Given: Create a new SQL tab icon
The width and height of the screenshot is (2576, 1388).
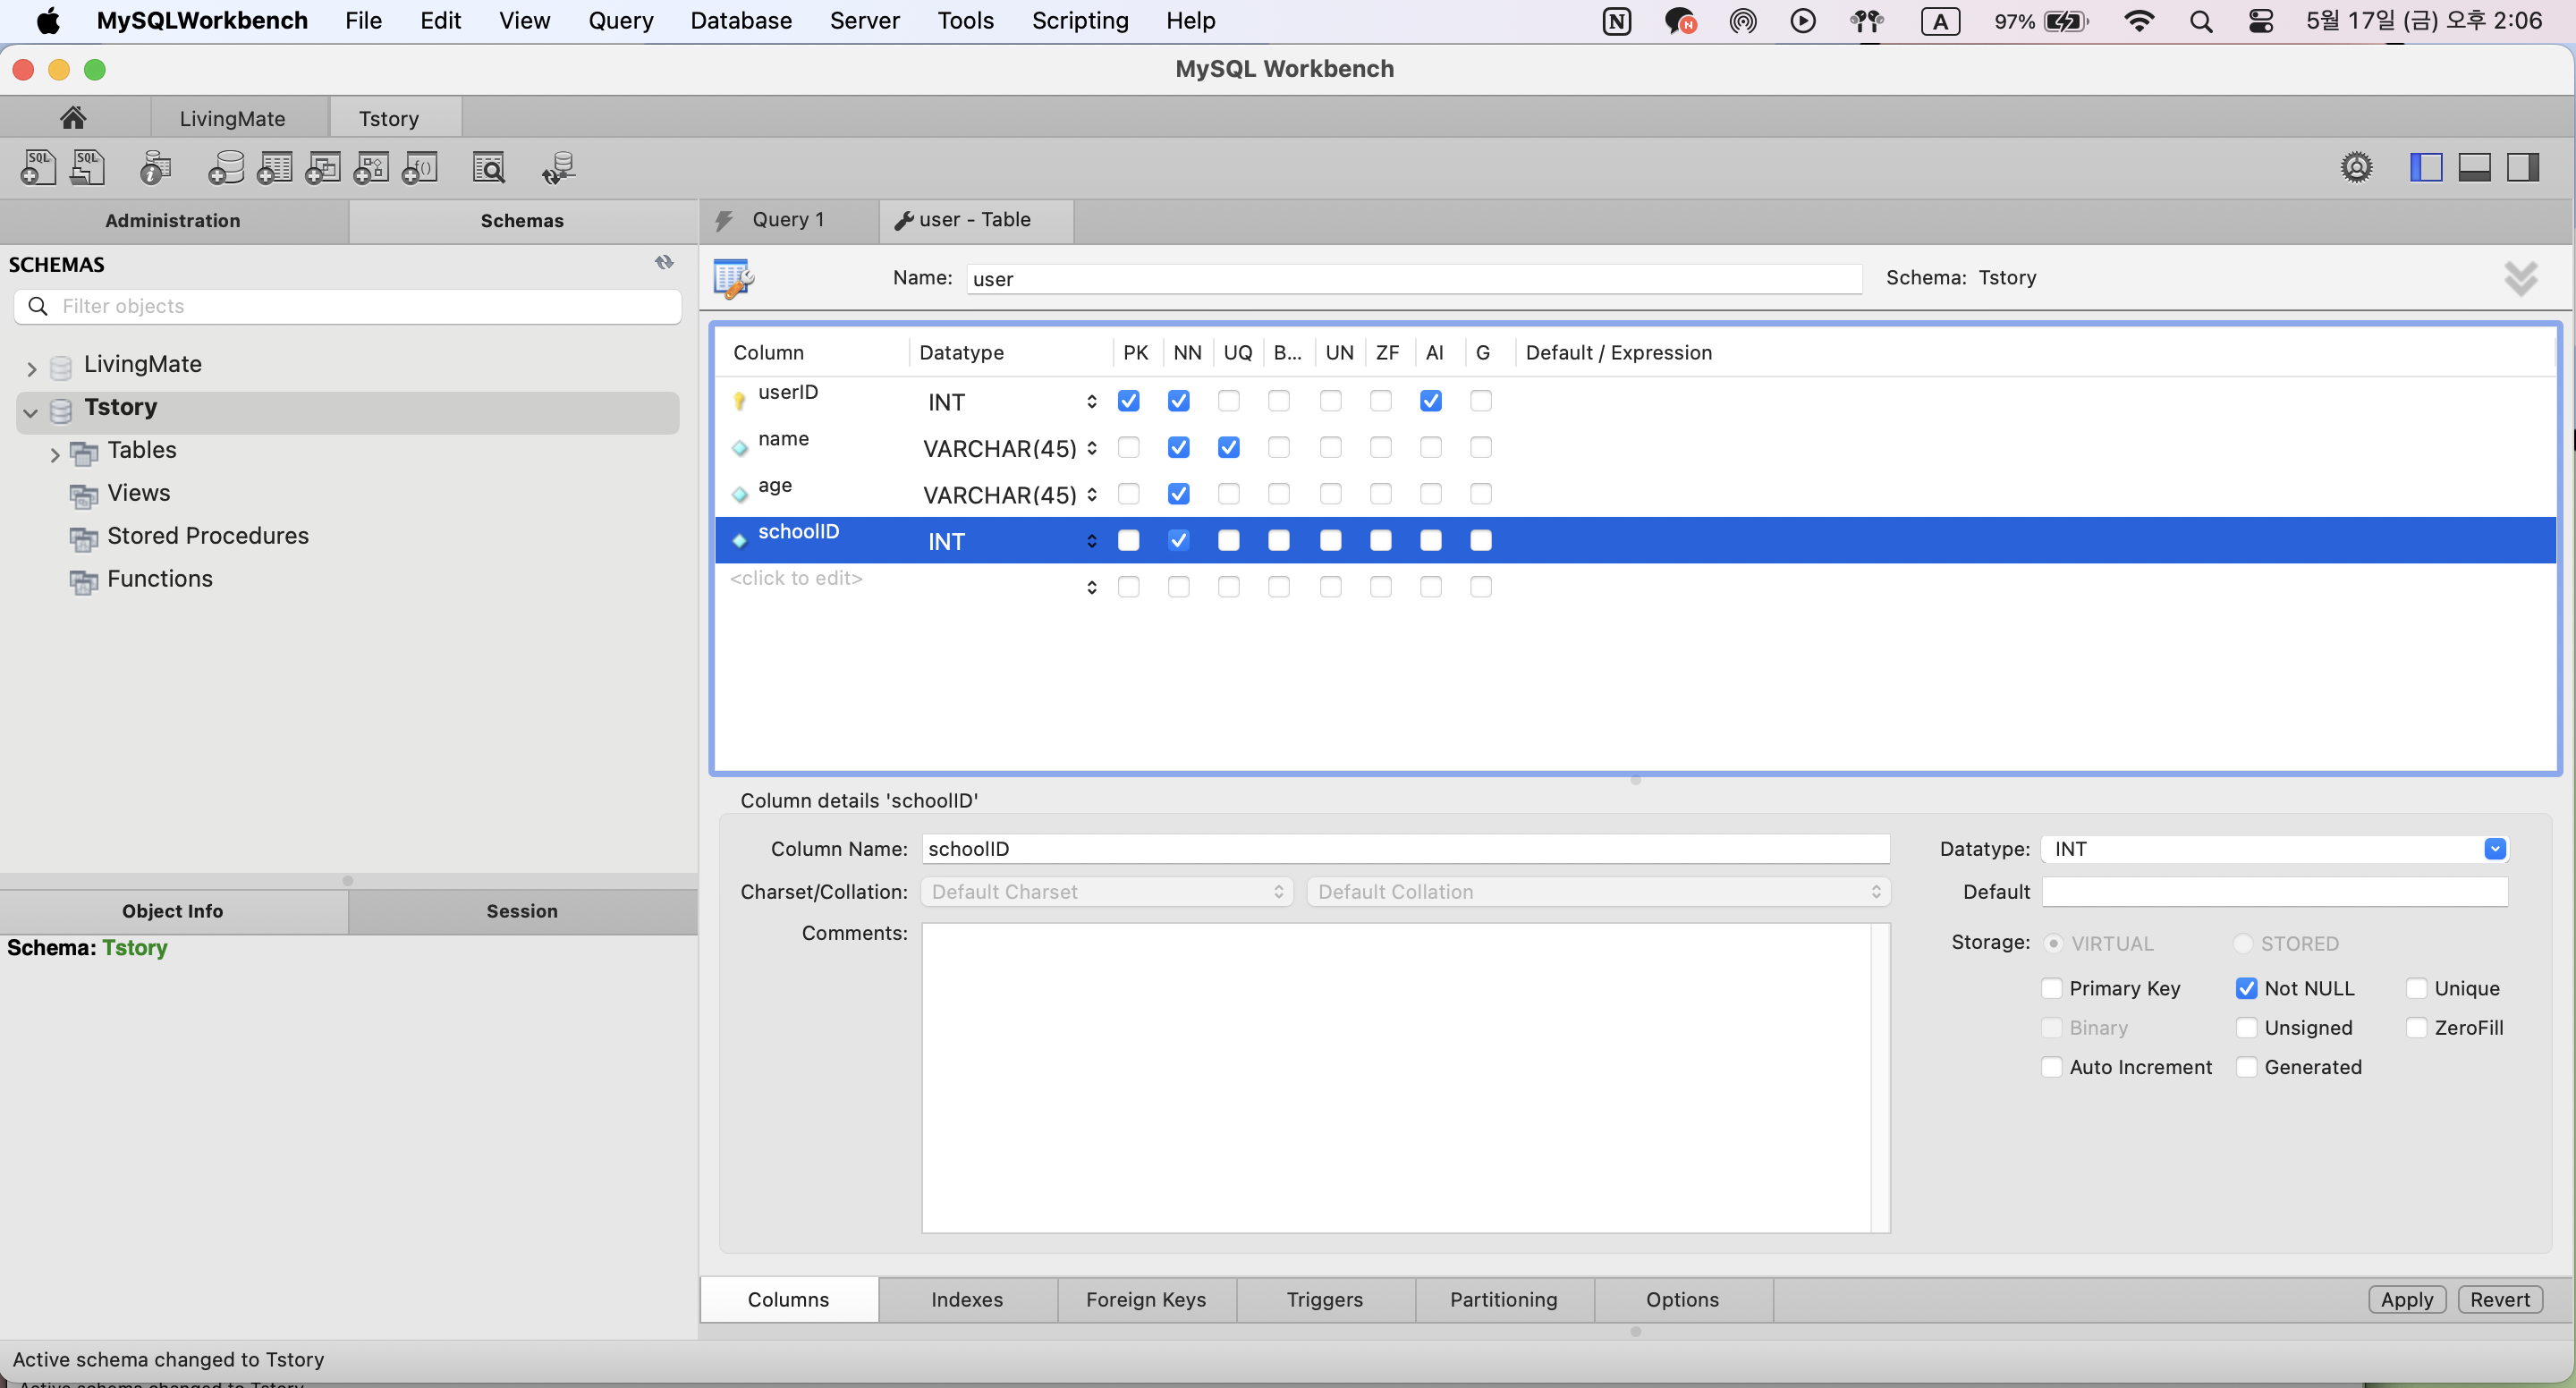Looking at the screenshot, I should (x=38, y=167).
